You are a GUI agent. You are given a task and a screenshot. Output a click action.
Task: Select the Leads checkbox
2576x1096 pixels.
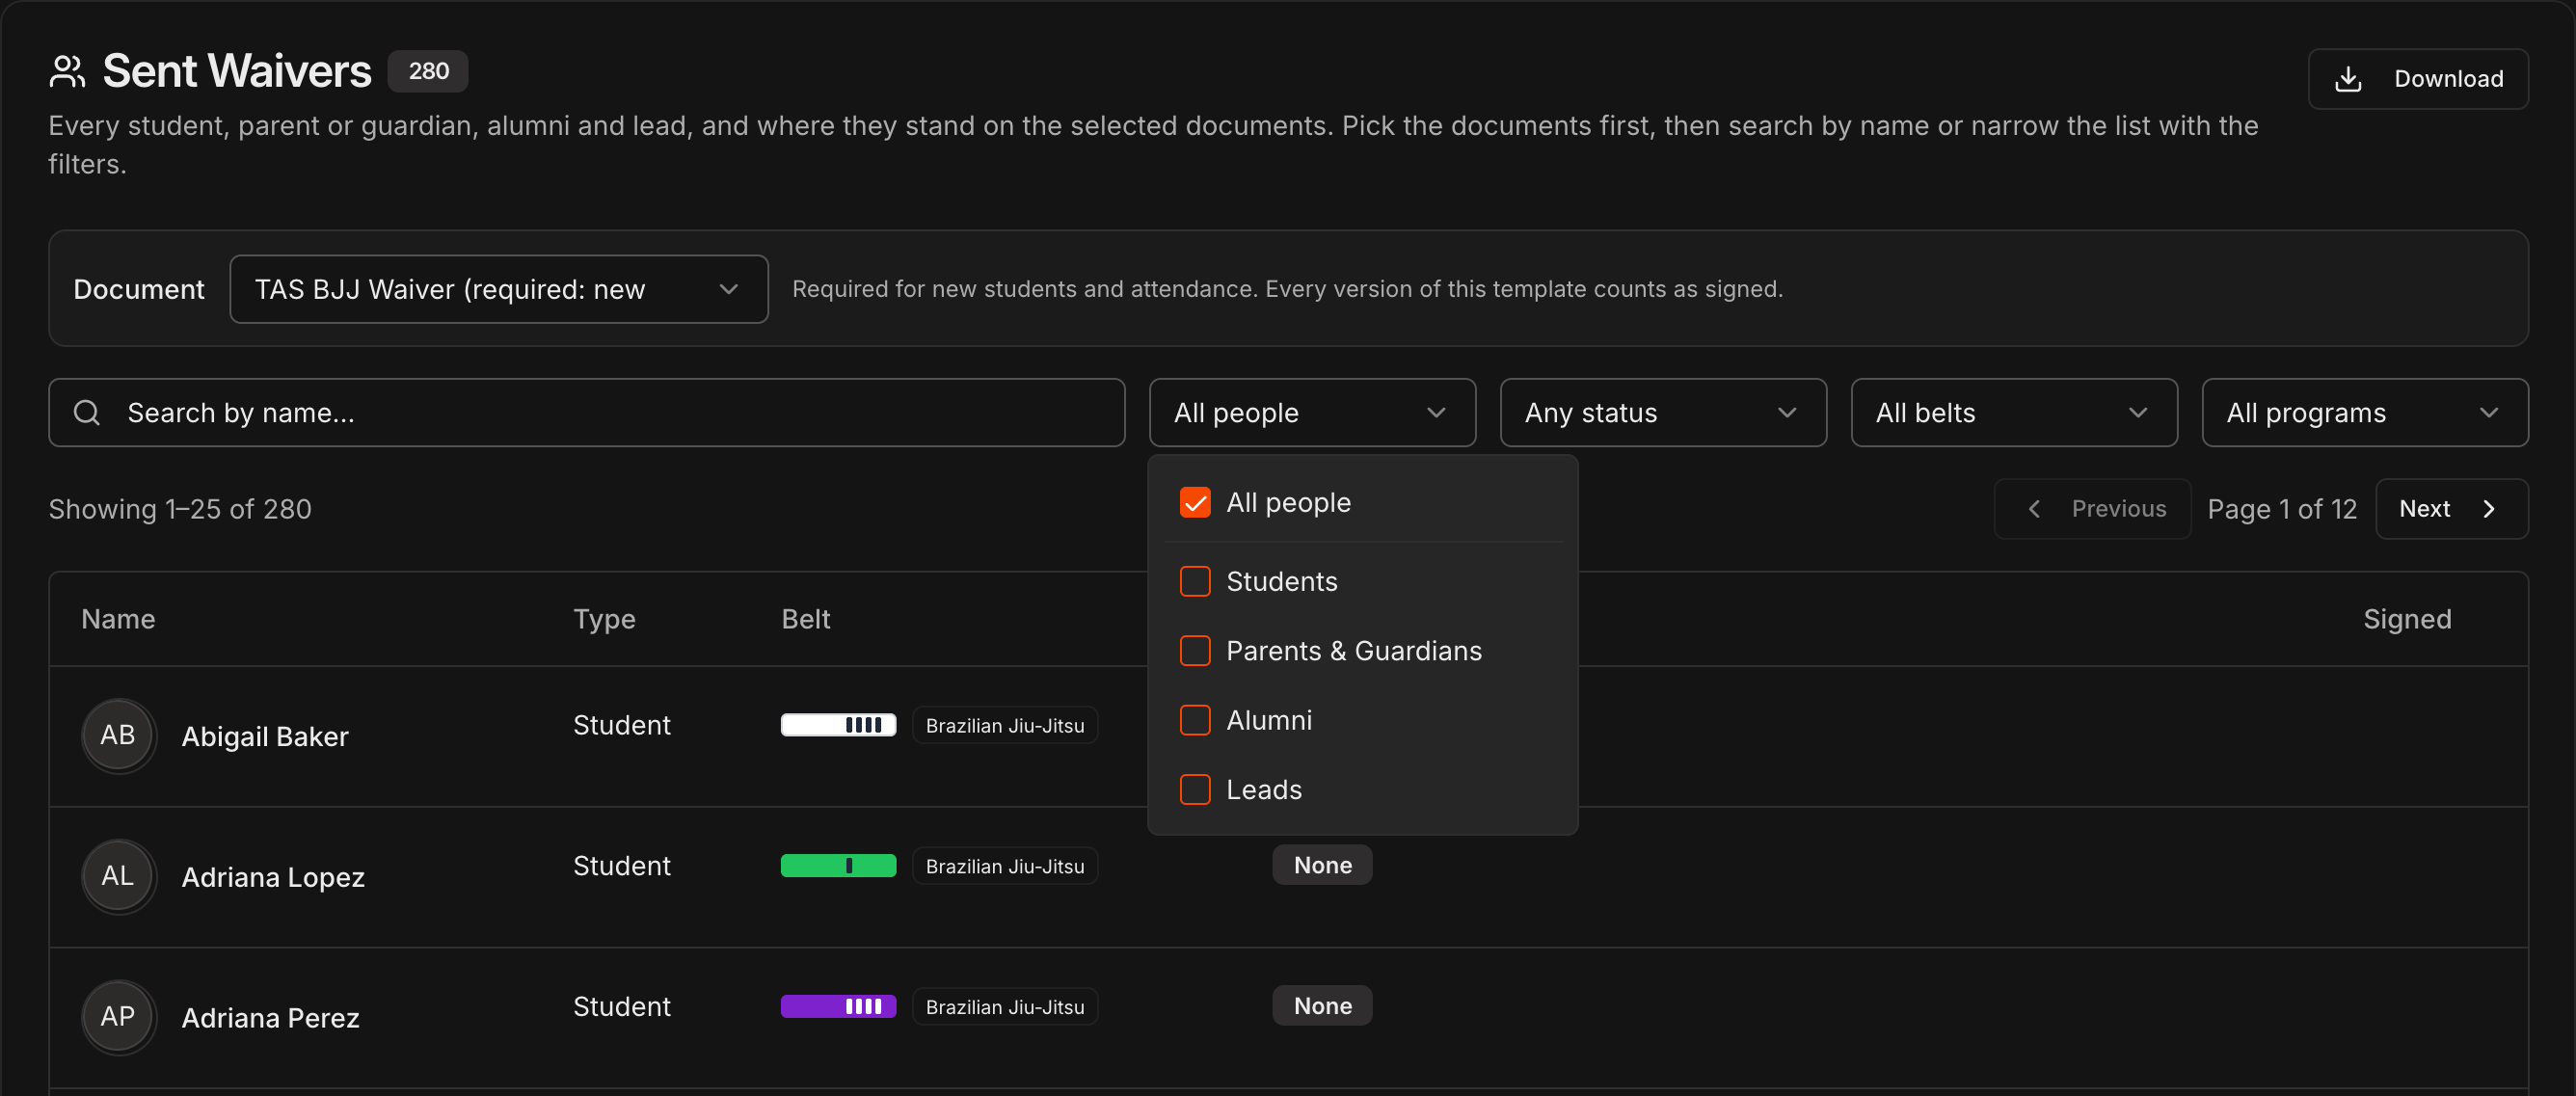(1195, 790)
